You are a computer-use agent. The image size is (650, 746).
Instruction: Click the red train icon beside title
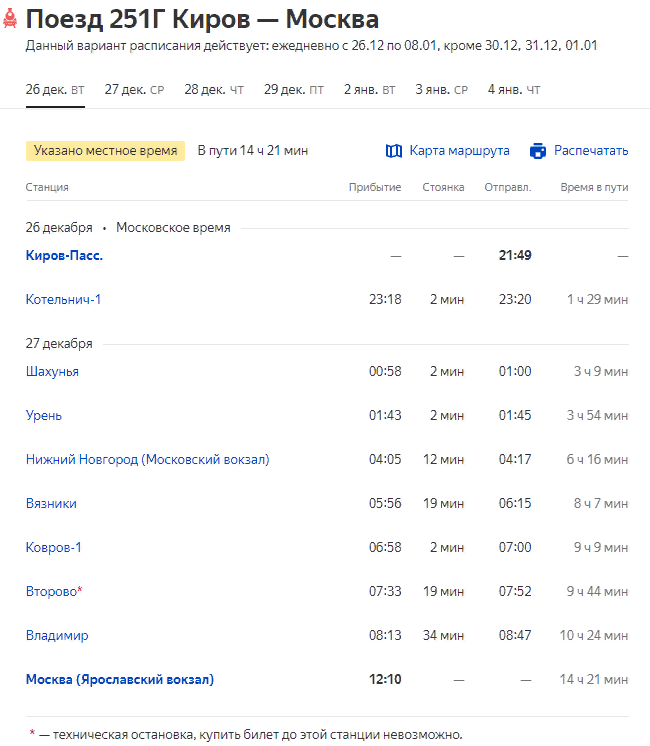tap(11, 19)
